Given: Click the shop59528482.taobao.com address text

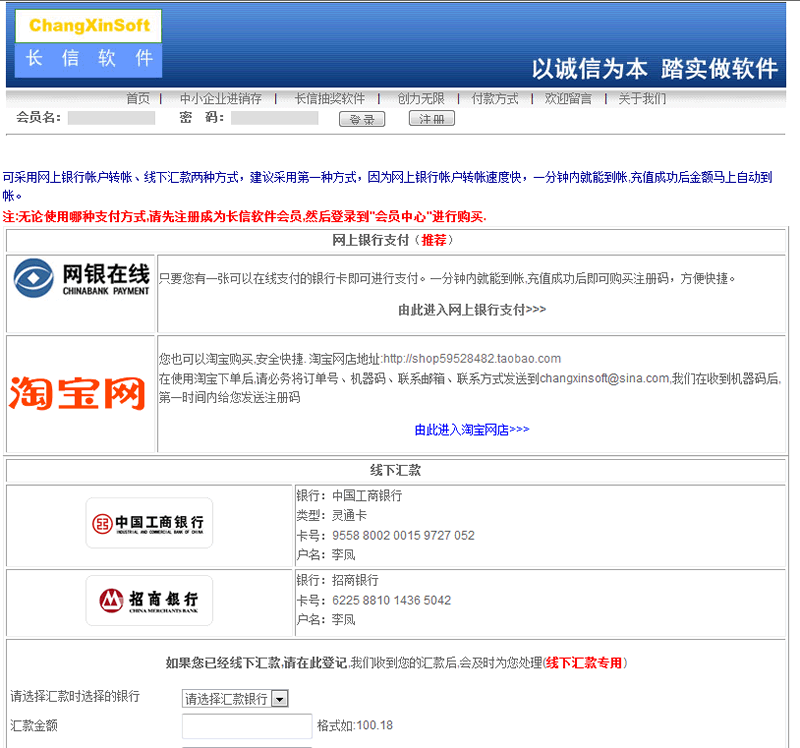Looking at the screenshot, I should pos(472,359).
